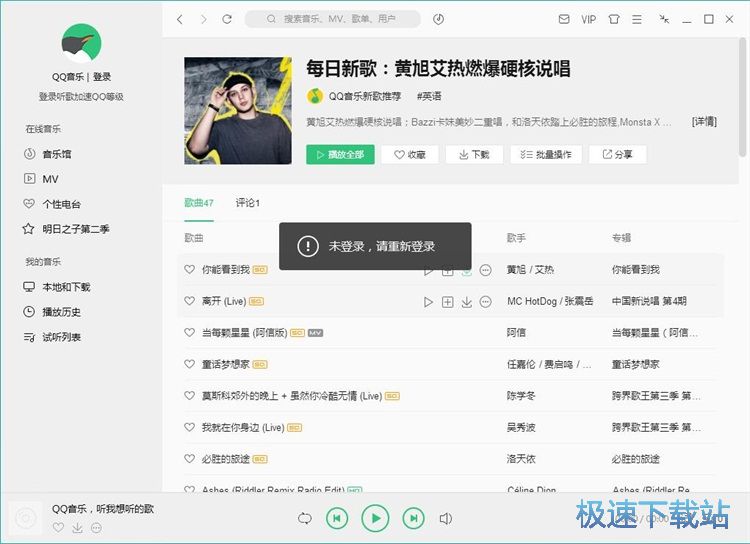The image size is (750, 544).
Task: Click the 收藏 favorite button
Action: coord(410,155)
